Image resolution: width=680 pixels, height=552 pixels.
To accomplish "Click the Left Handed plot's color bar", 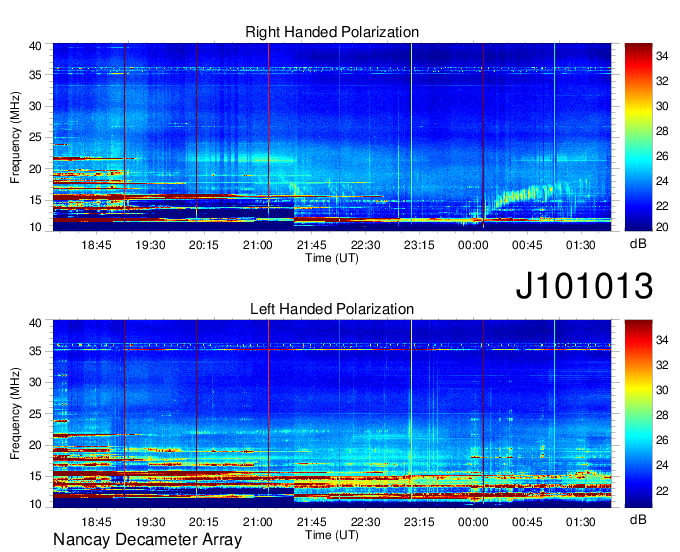I will coord(638,414).
